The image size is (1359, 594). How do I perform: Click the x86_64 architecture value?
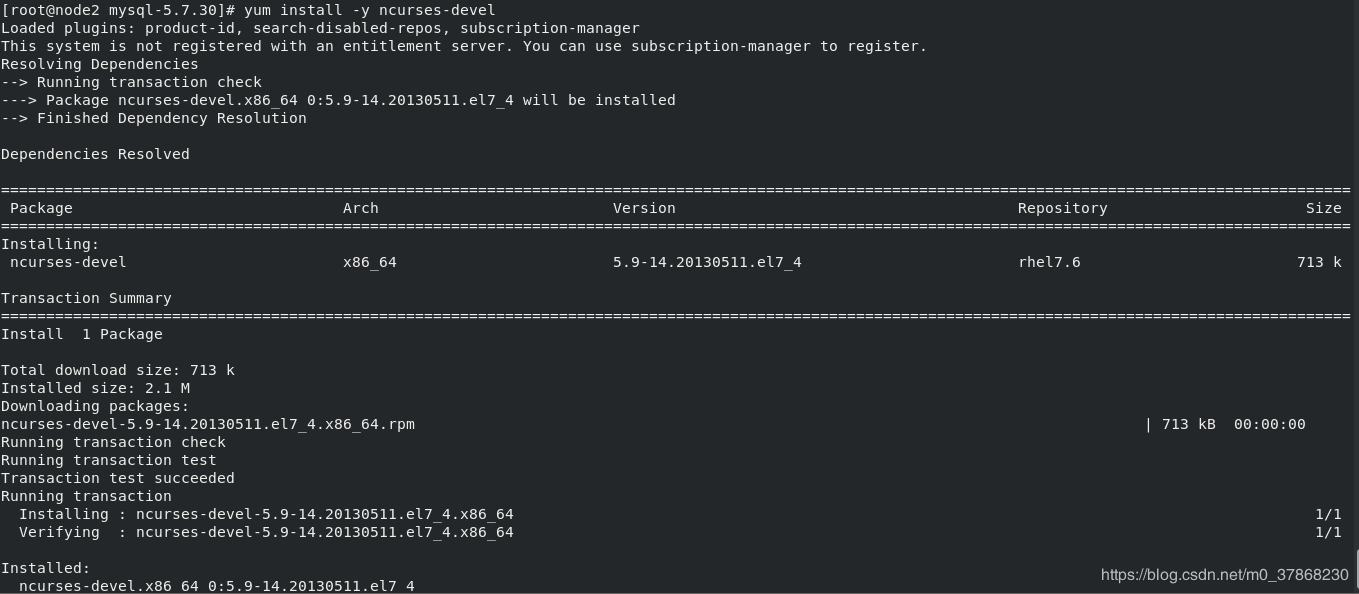(370, 262)
